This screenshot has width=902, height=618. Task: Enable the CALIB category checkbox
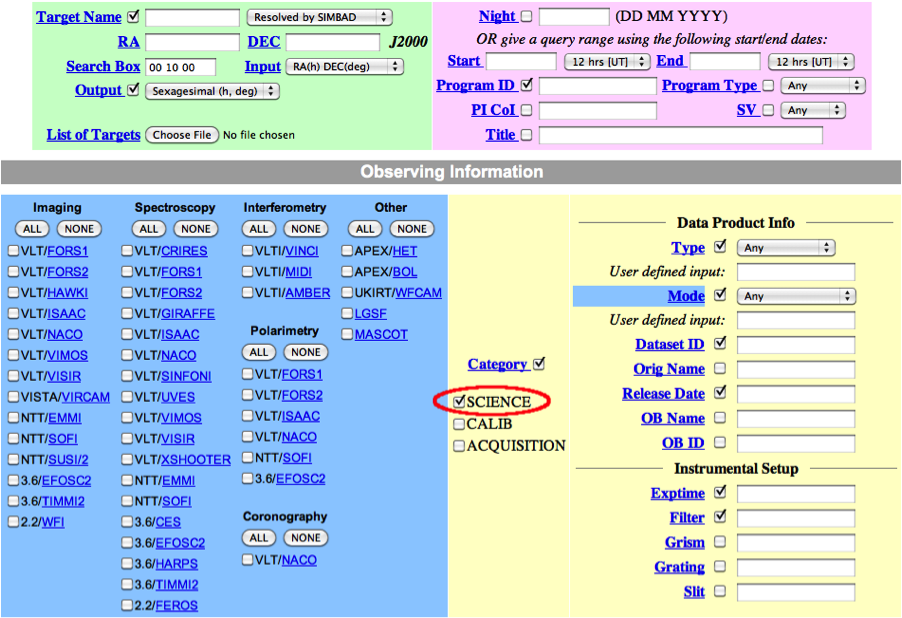459,424
